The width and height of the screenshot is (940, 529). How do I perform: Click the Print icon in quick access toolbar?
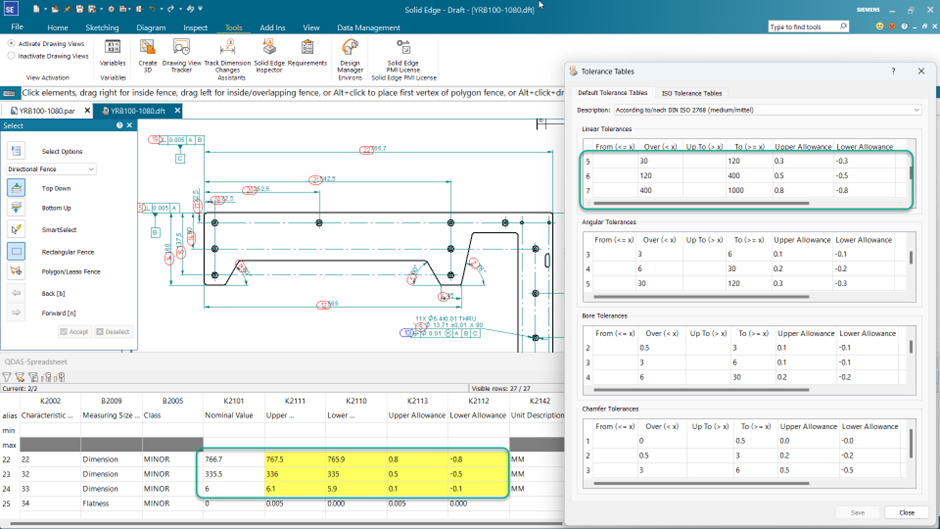[x=122, y=9]
